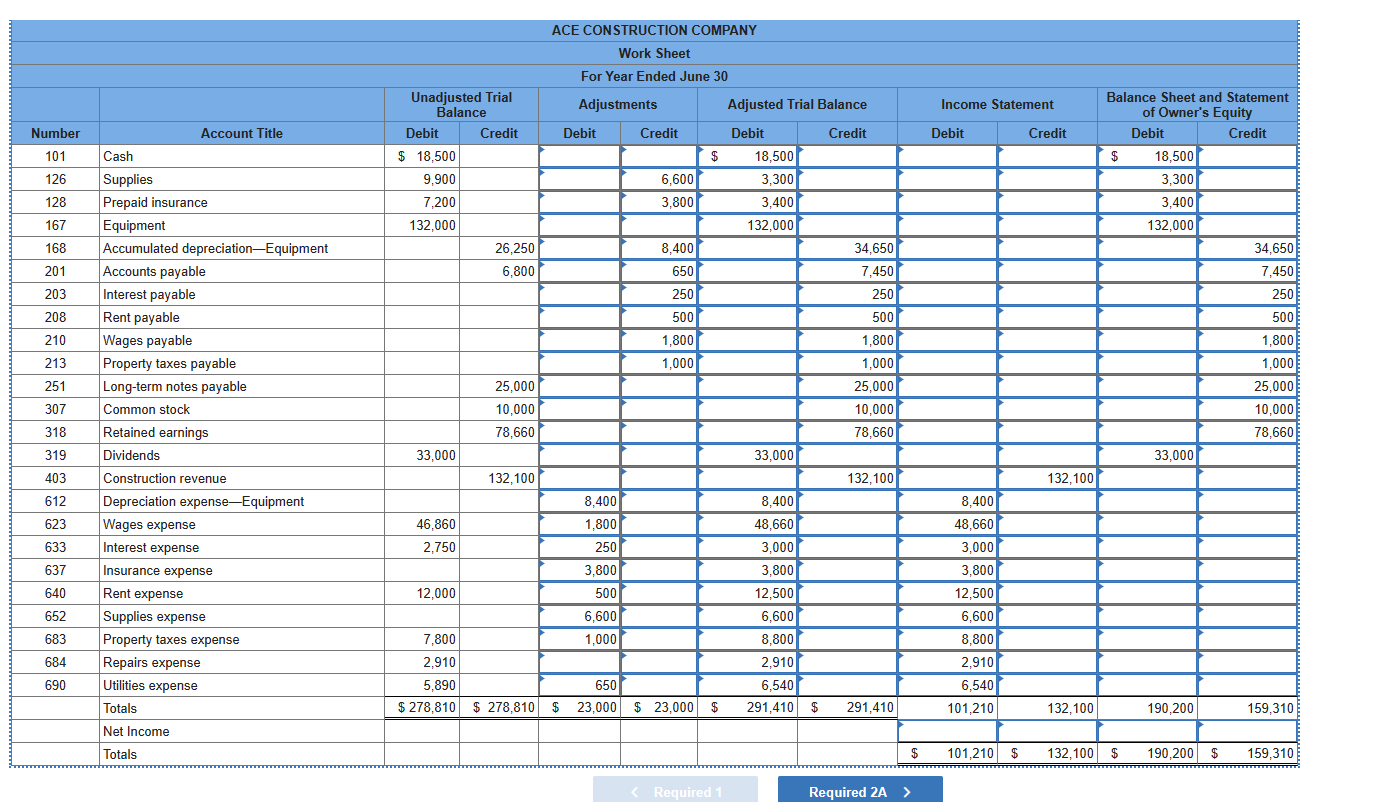Select Totals balance sheet credit 159,310 cell
The width and height of the screenshot is (1389, 802).
[1247, 708]
